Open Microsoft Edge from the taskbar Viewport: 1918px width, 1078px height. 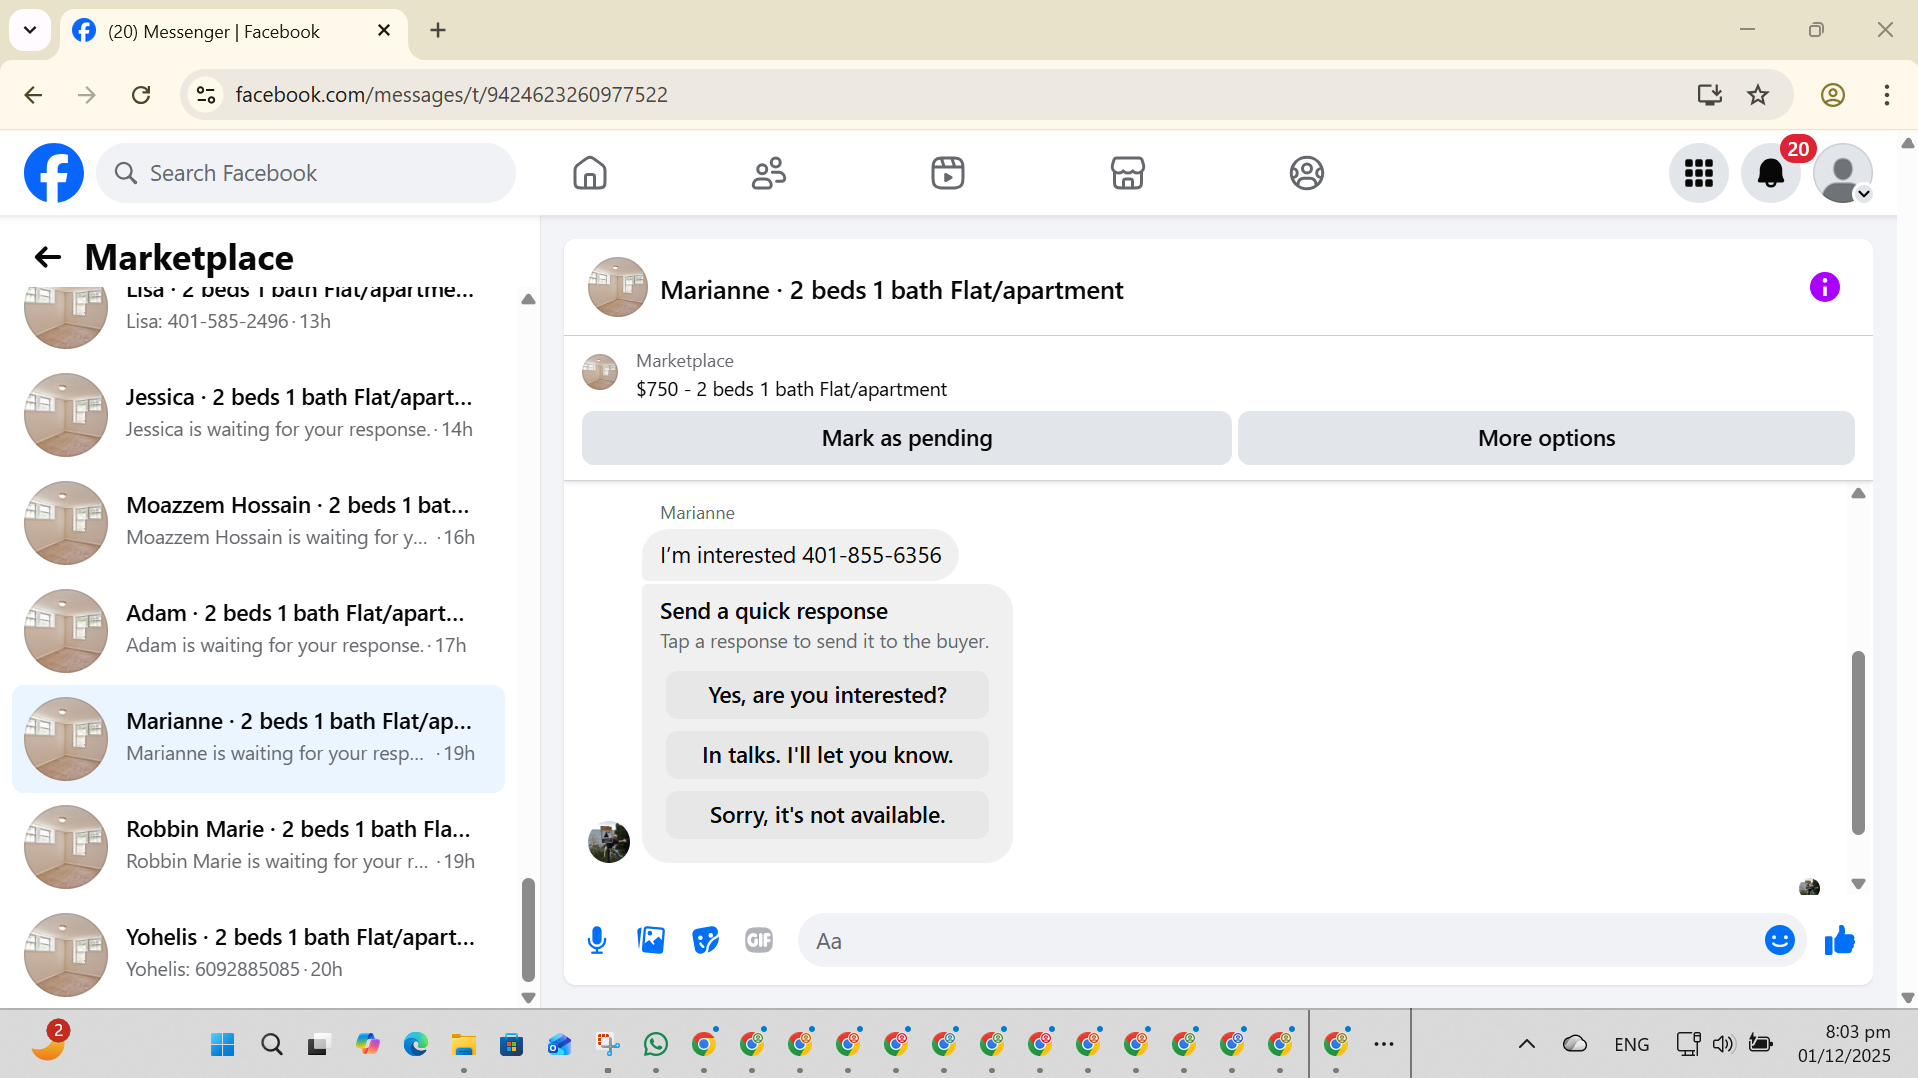click(415, 1044)
